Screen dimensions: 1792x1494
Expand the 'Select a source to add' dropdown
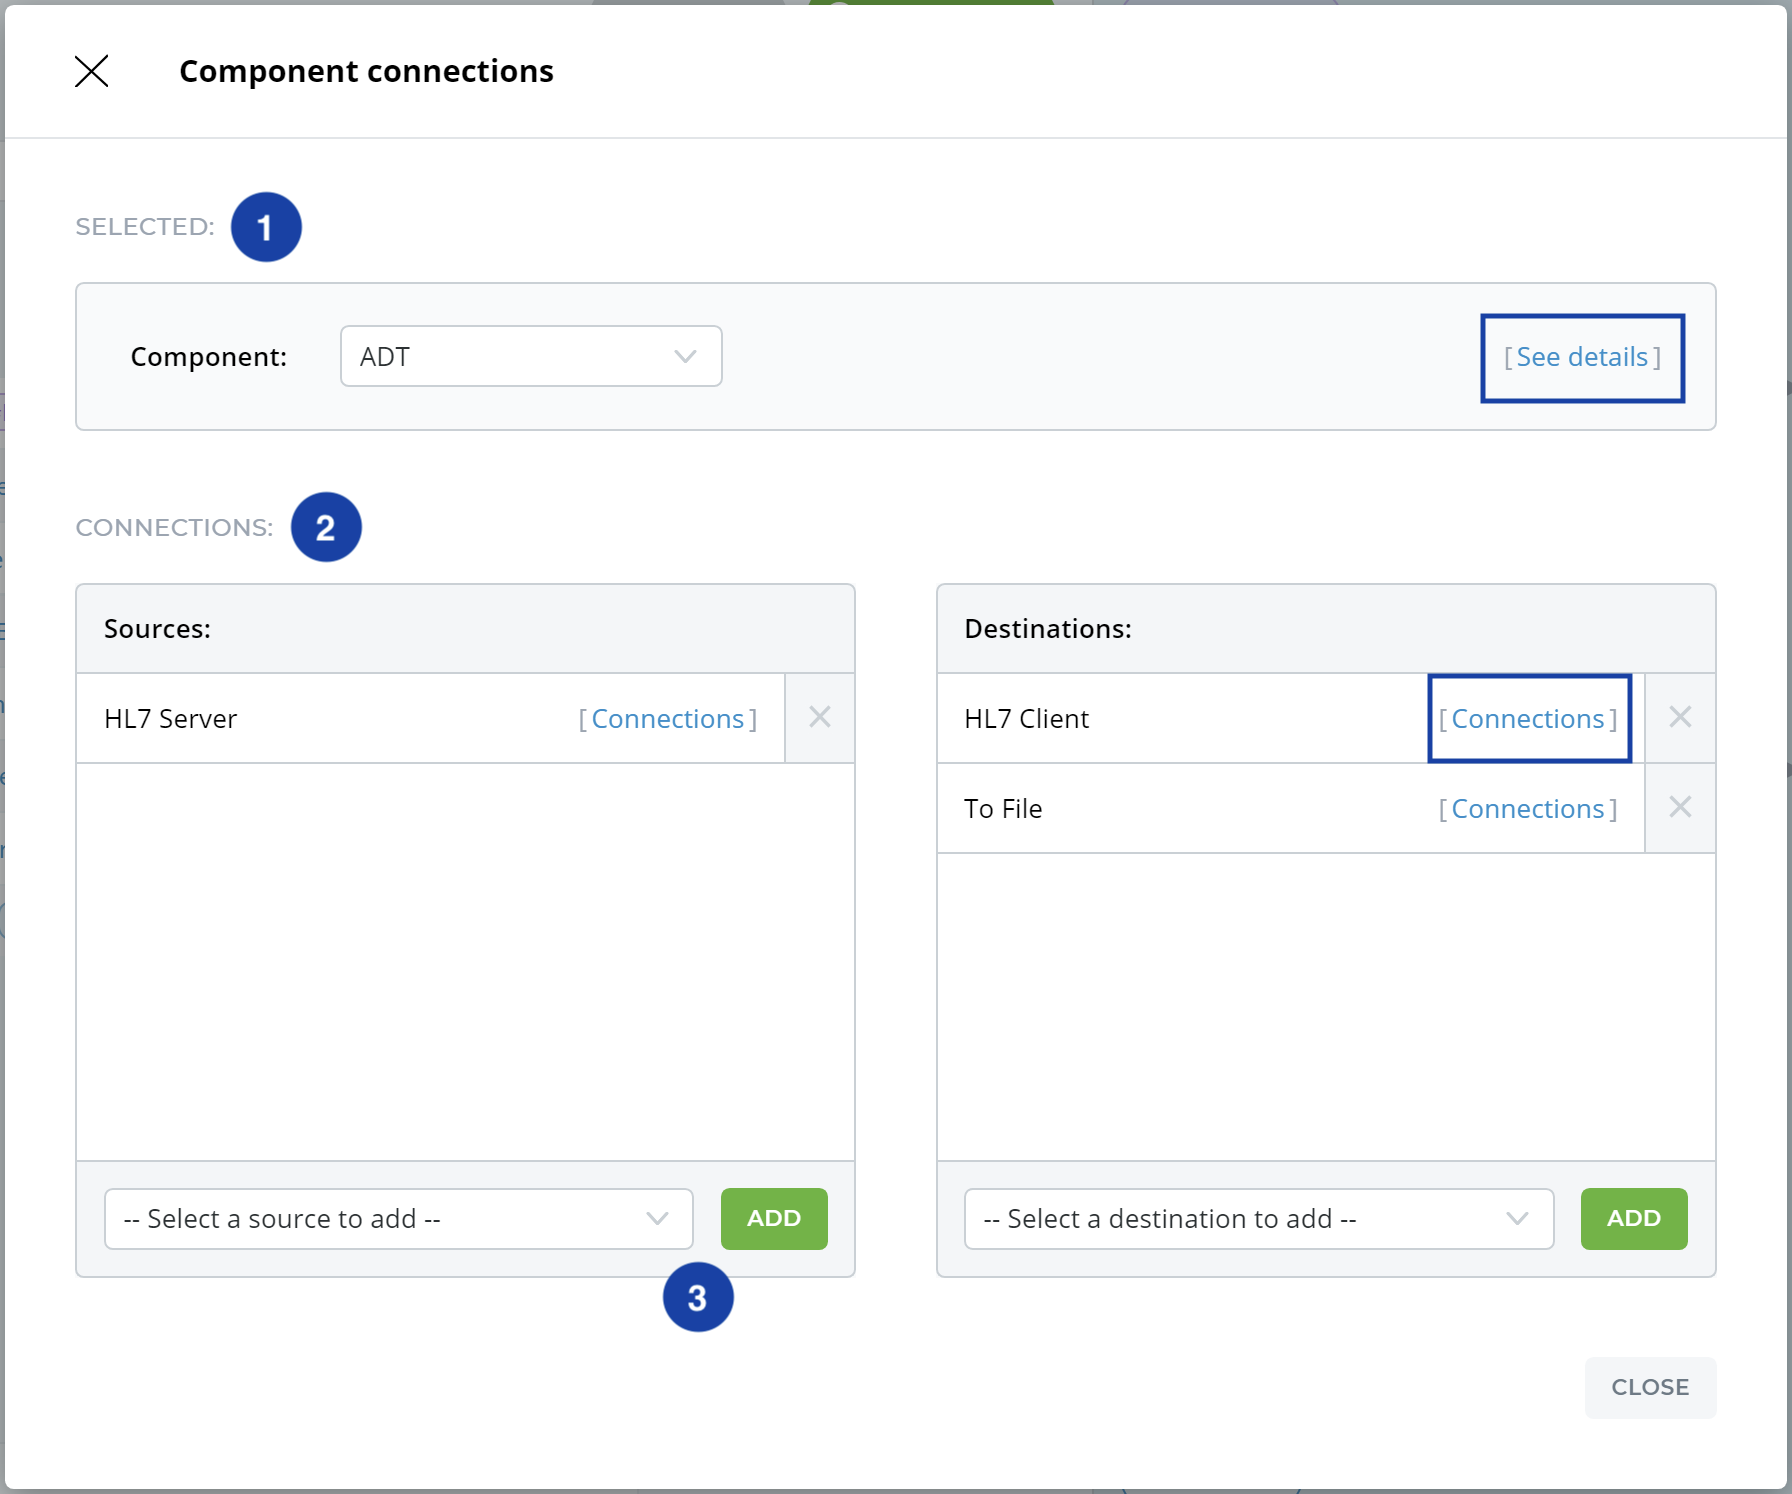pos(398,1218)
